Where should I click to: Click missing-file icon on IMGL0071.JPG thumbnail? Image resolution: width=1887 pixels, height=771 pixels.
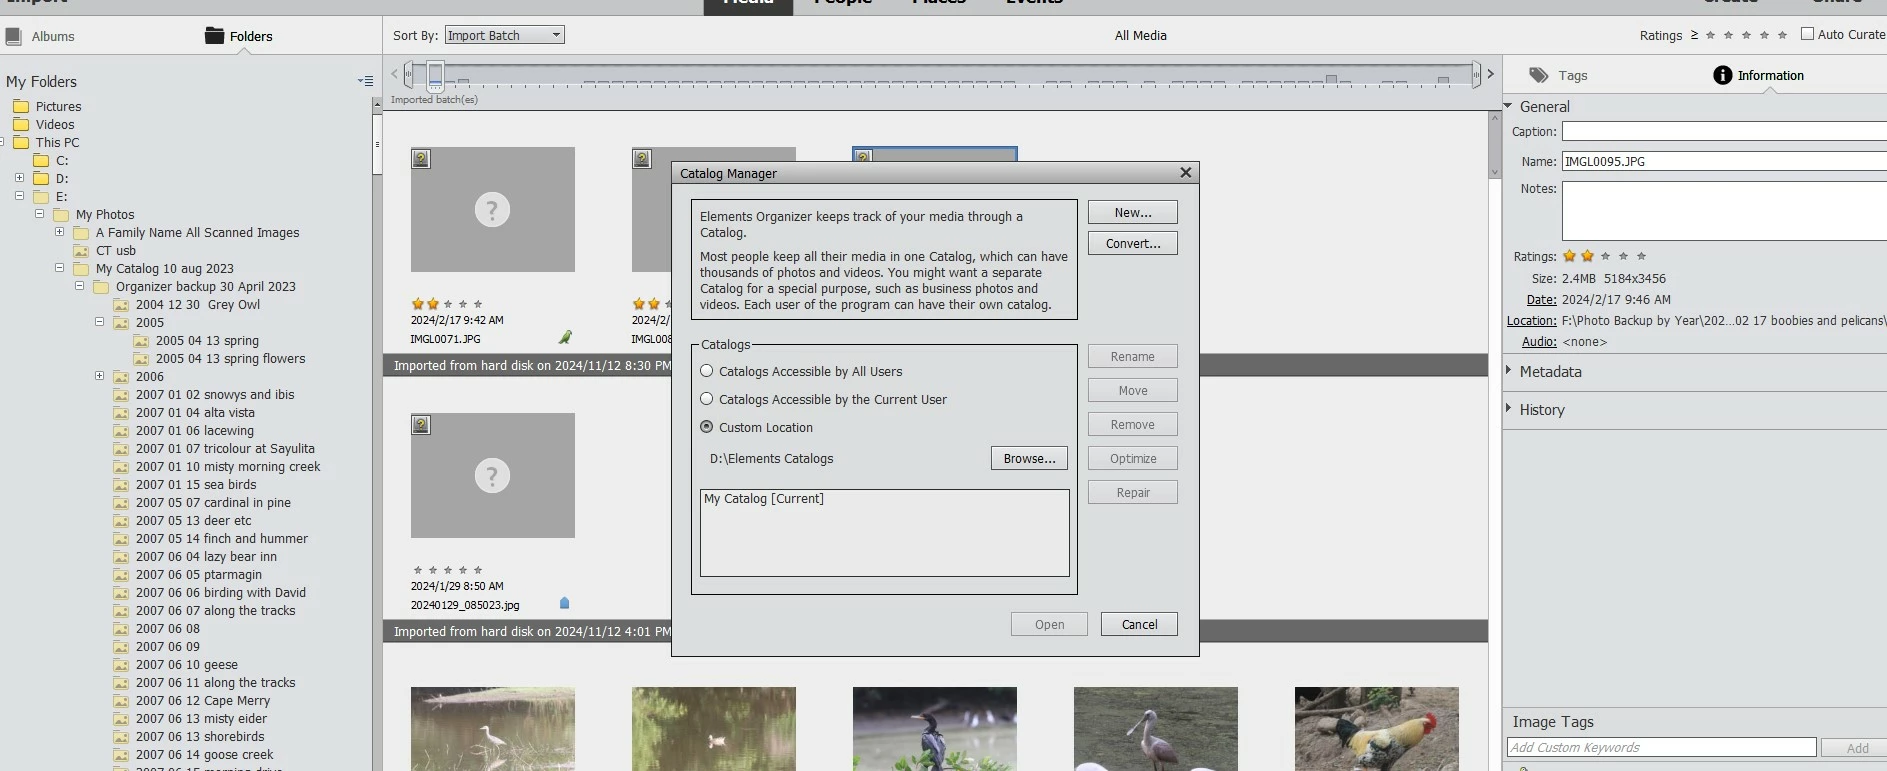coord(421,159)
